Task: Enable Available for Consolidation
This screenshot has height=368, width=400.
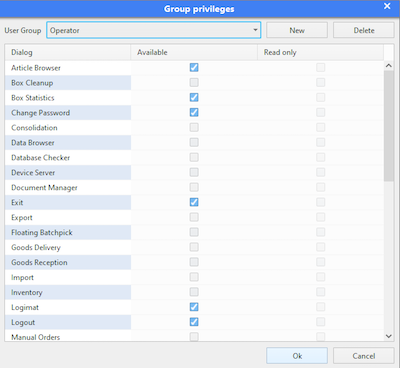Action: [194, 127]
